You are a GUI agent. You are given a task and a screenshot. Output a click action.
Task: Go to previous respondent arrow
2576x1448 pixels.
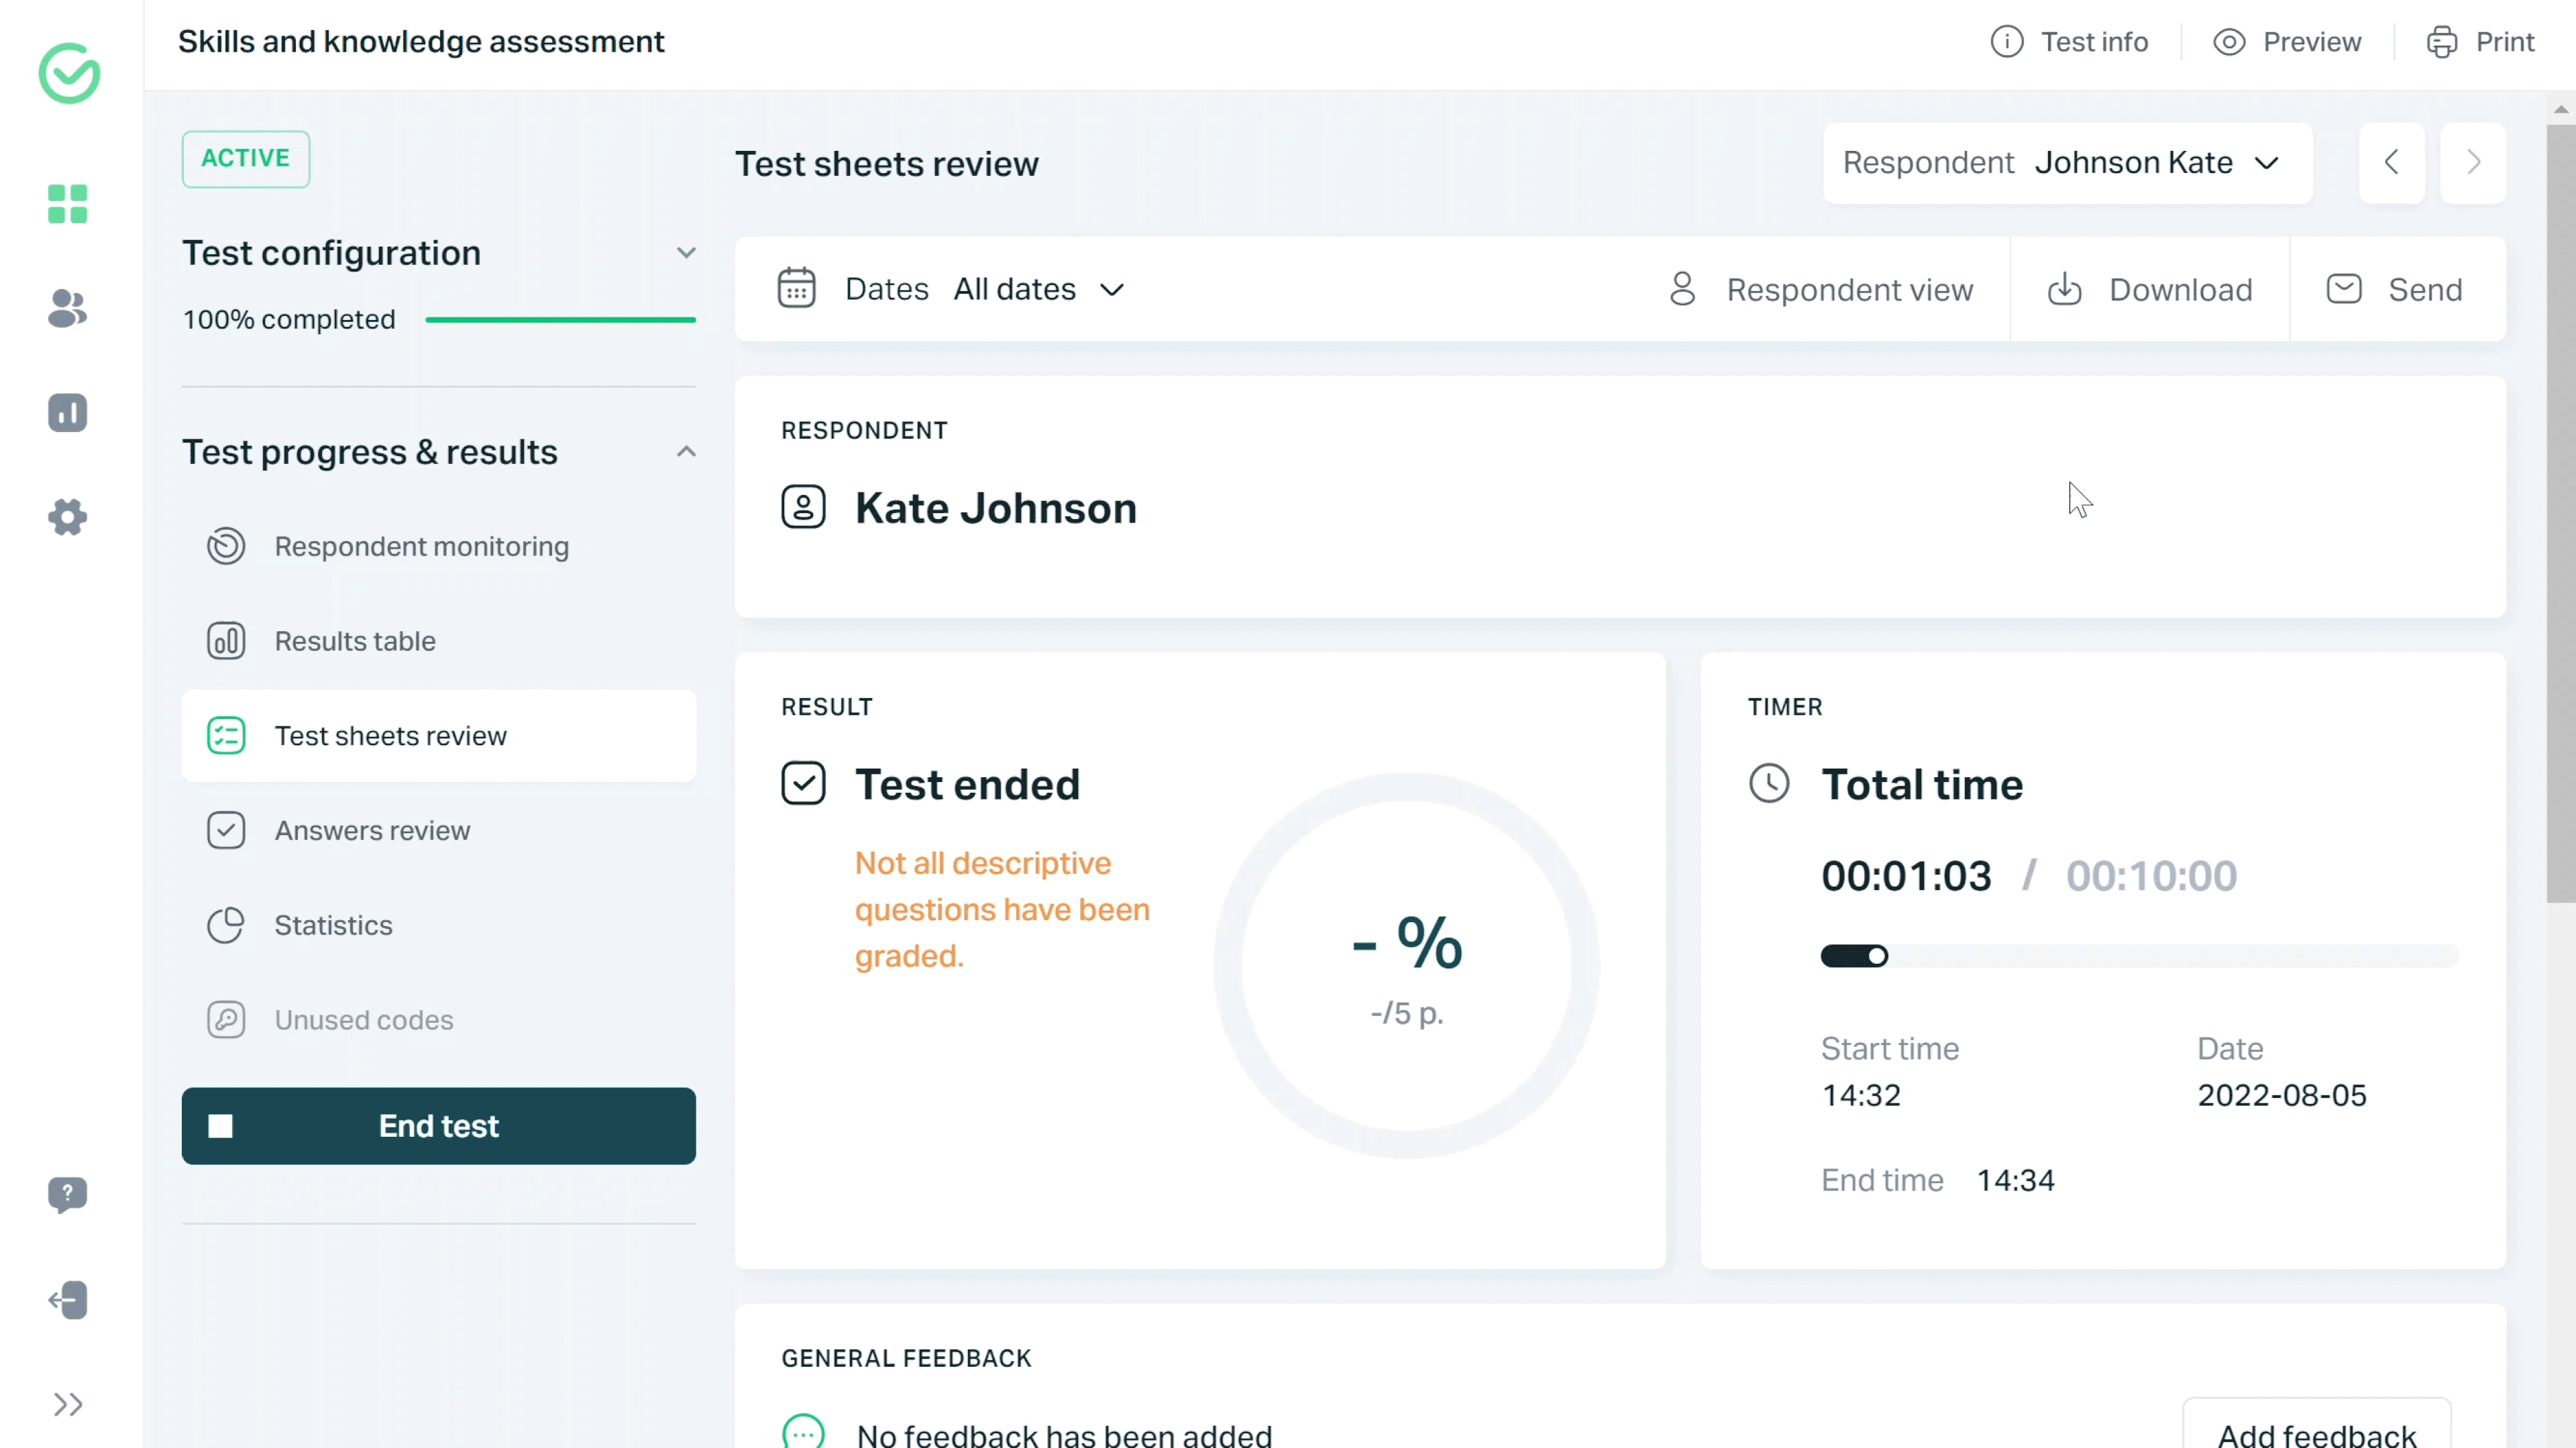[x=2391, y=162]
